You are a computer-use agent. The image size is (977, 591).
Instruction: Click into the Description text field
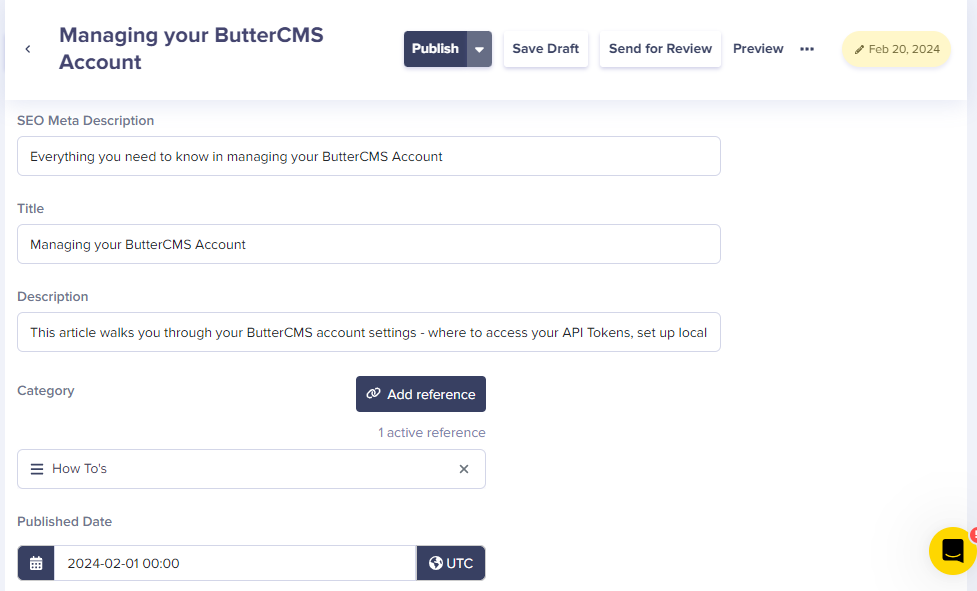point(369,332)
